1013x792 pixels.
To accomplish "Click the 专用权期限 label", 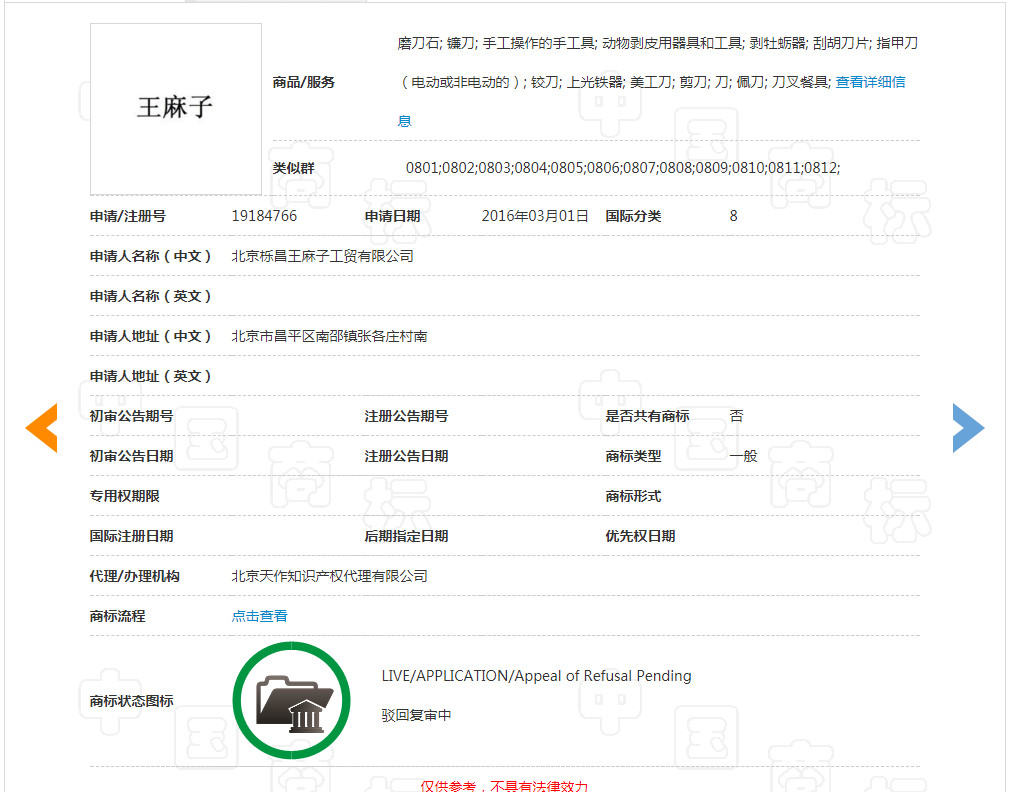I will [125, 496].
